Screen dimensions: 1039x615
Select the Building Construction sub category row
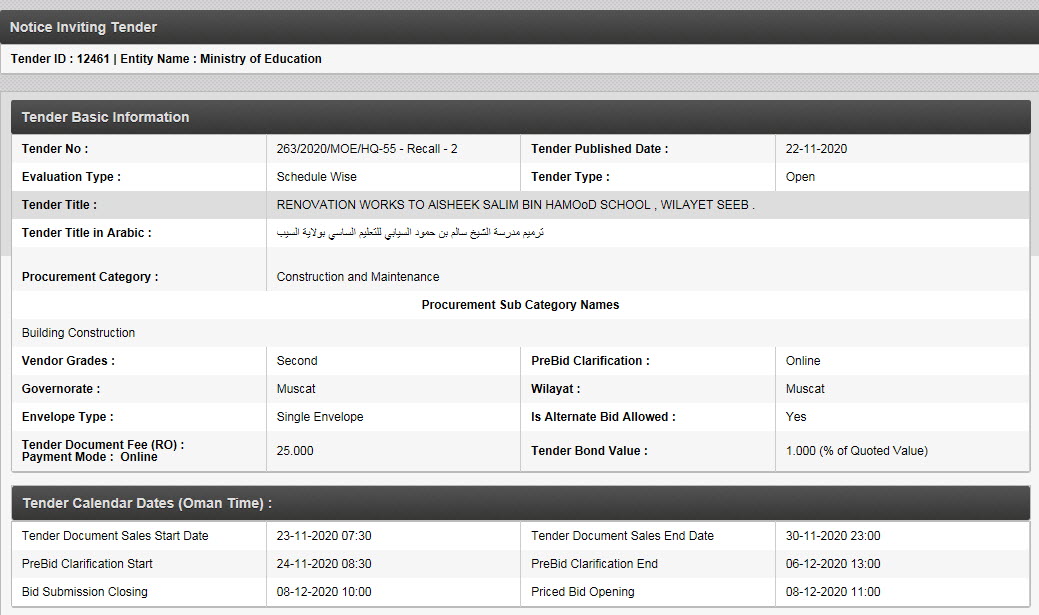pyautogui.click(x=78, y=333)
